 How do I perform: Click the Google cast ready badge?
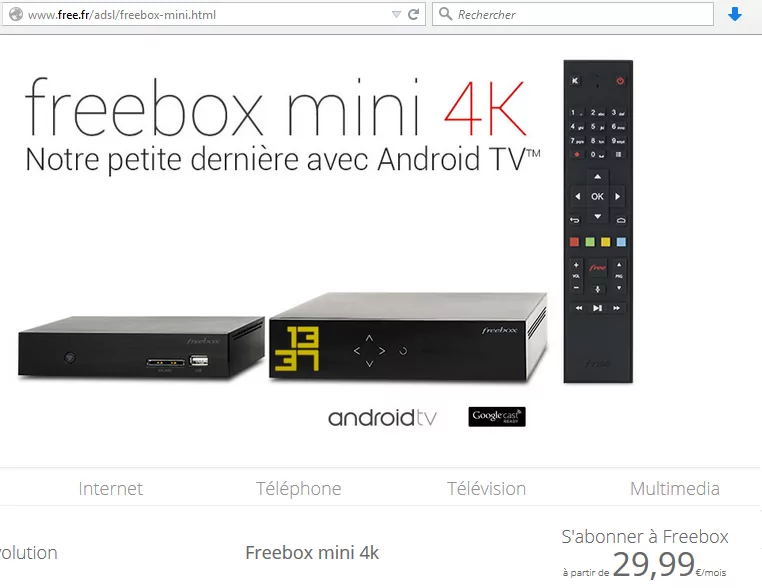click(x=497, y=416)
